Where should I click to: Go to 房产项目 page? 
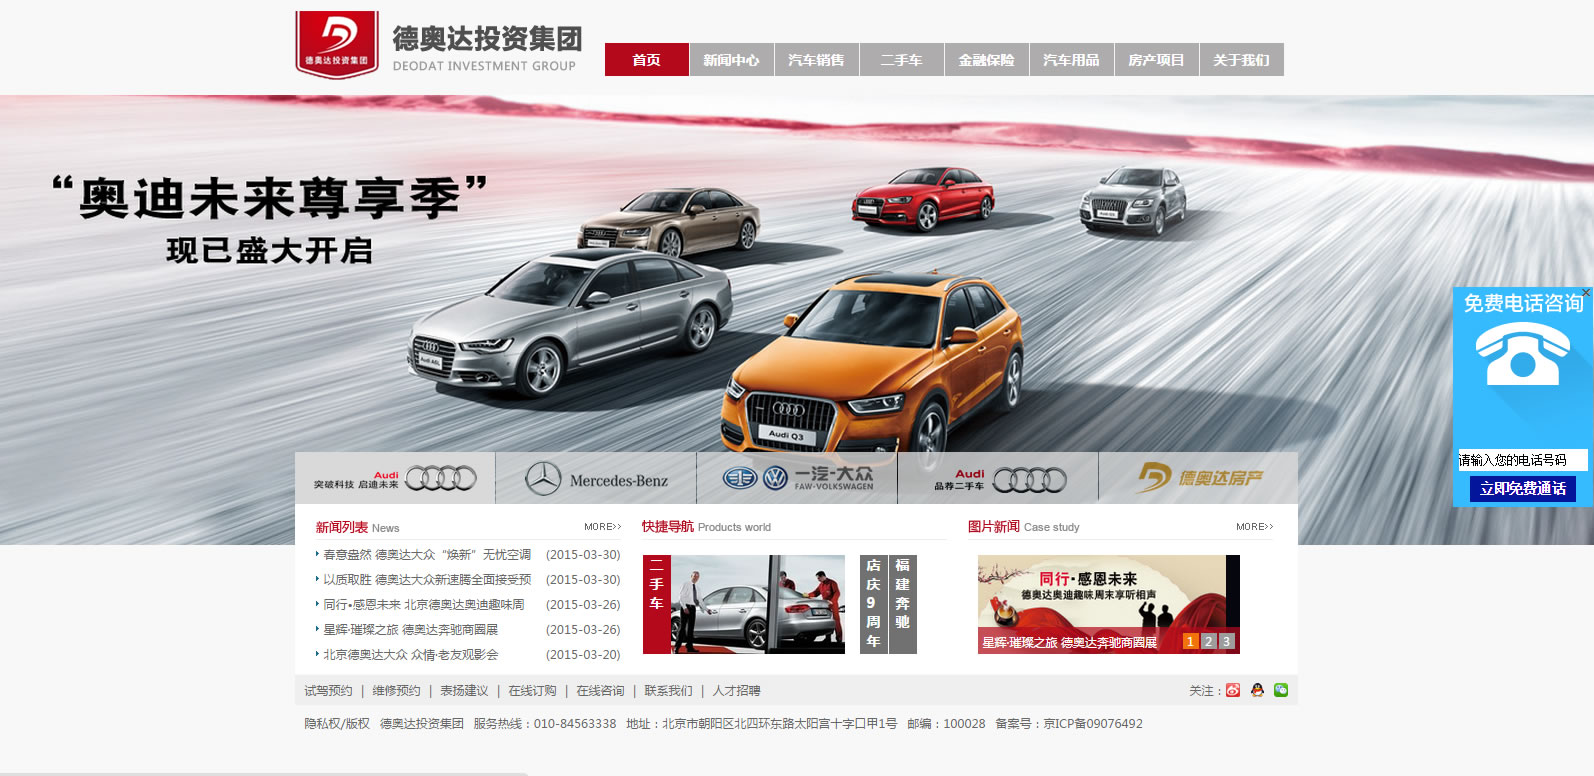1156,60
